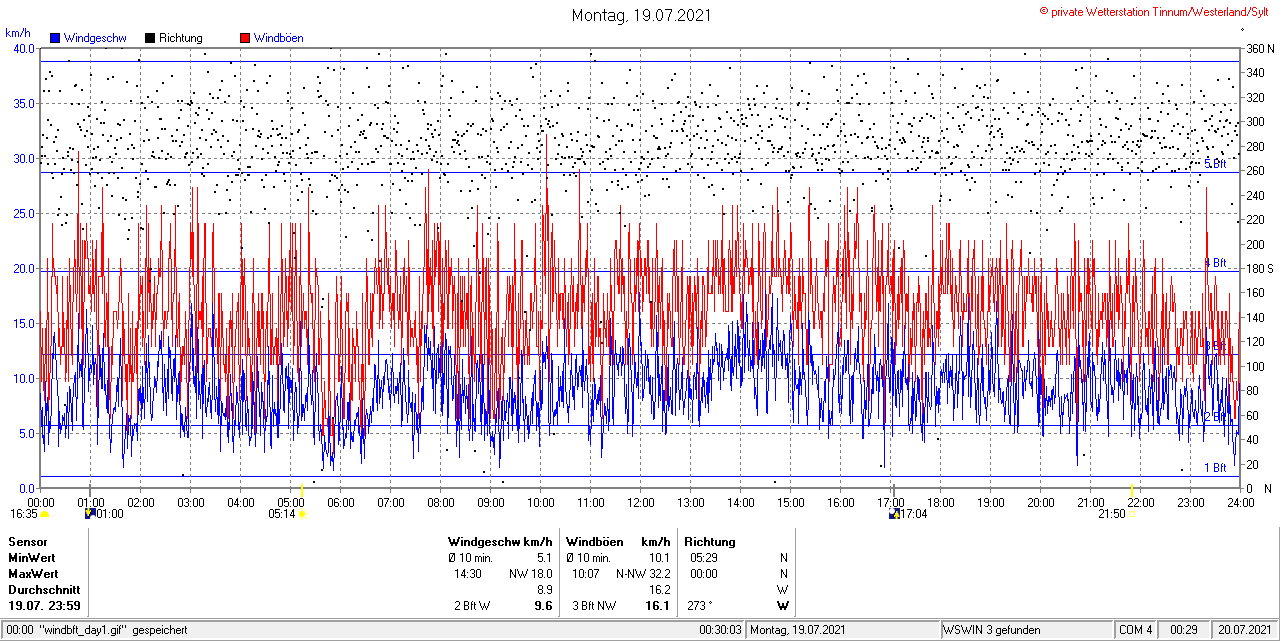The height and width of the screenshot is (641, 1280).
Task: Click the max gust value N-NW 32.2
Action: point(643,574)
